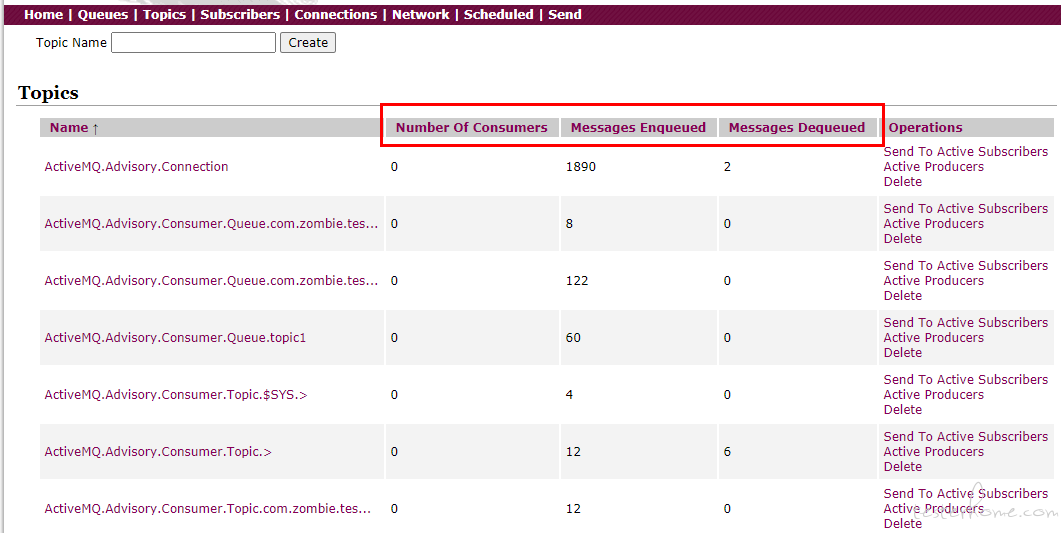Viewport: 1061px width, 533px height.
Task: Open ActiveMQ.Advisory.Consumer.Topic.$SYS.> topic
Action: tap(176, 394)
